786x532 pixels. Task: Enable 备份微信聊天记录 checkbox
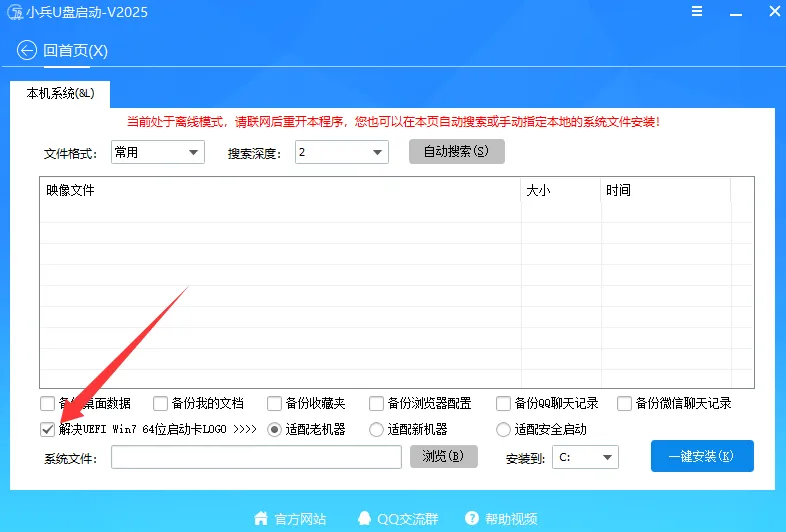click(x=624, y=403)
